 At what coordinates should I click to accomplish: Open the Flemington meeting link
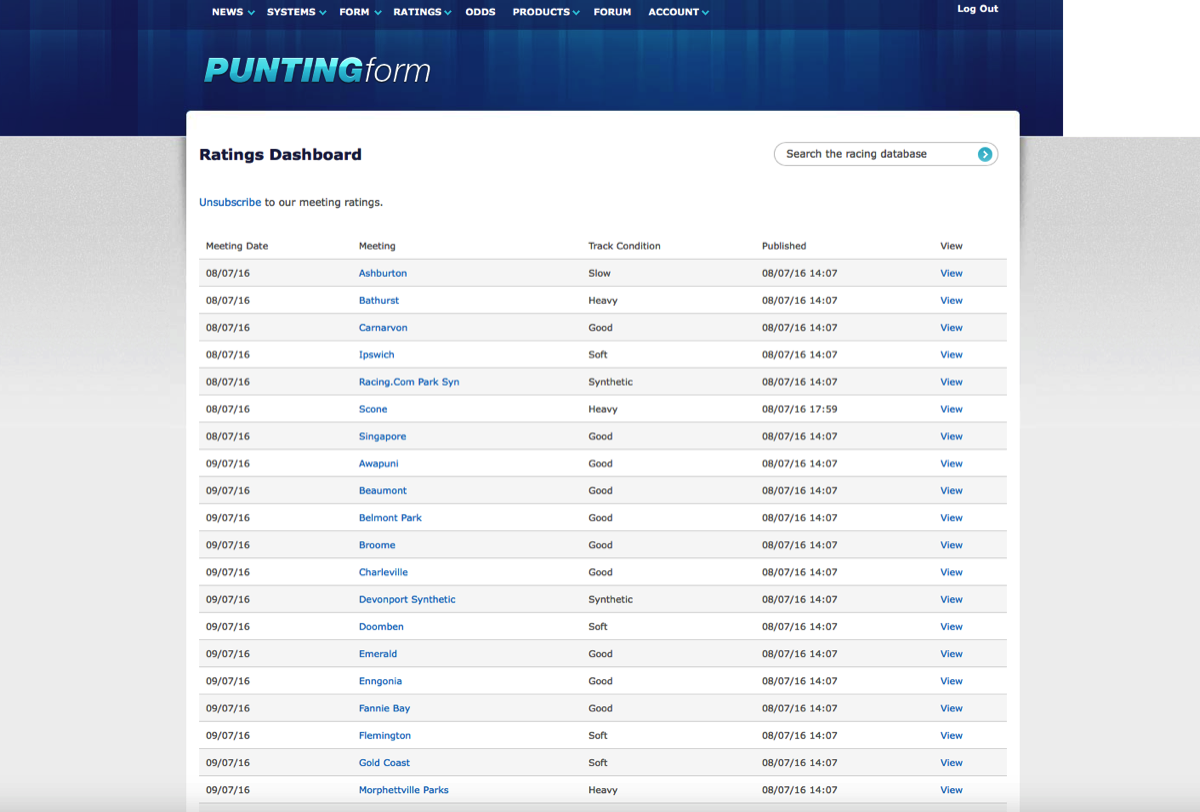[x=385, y=735]
